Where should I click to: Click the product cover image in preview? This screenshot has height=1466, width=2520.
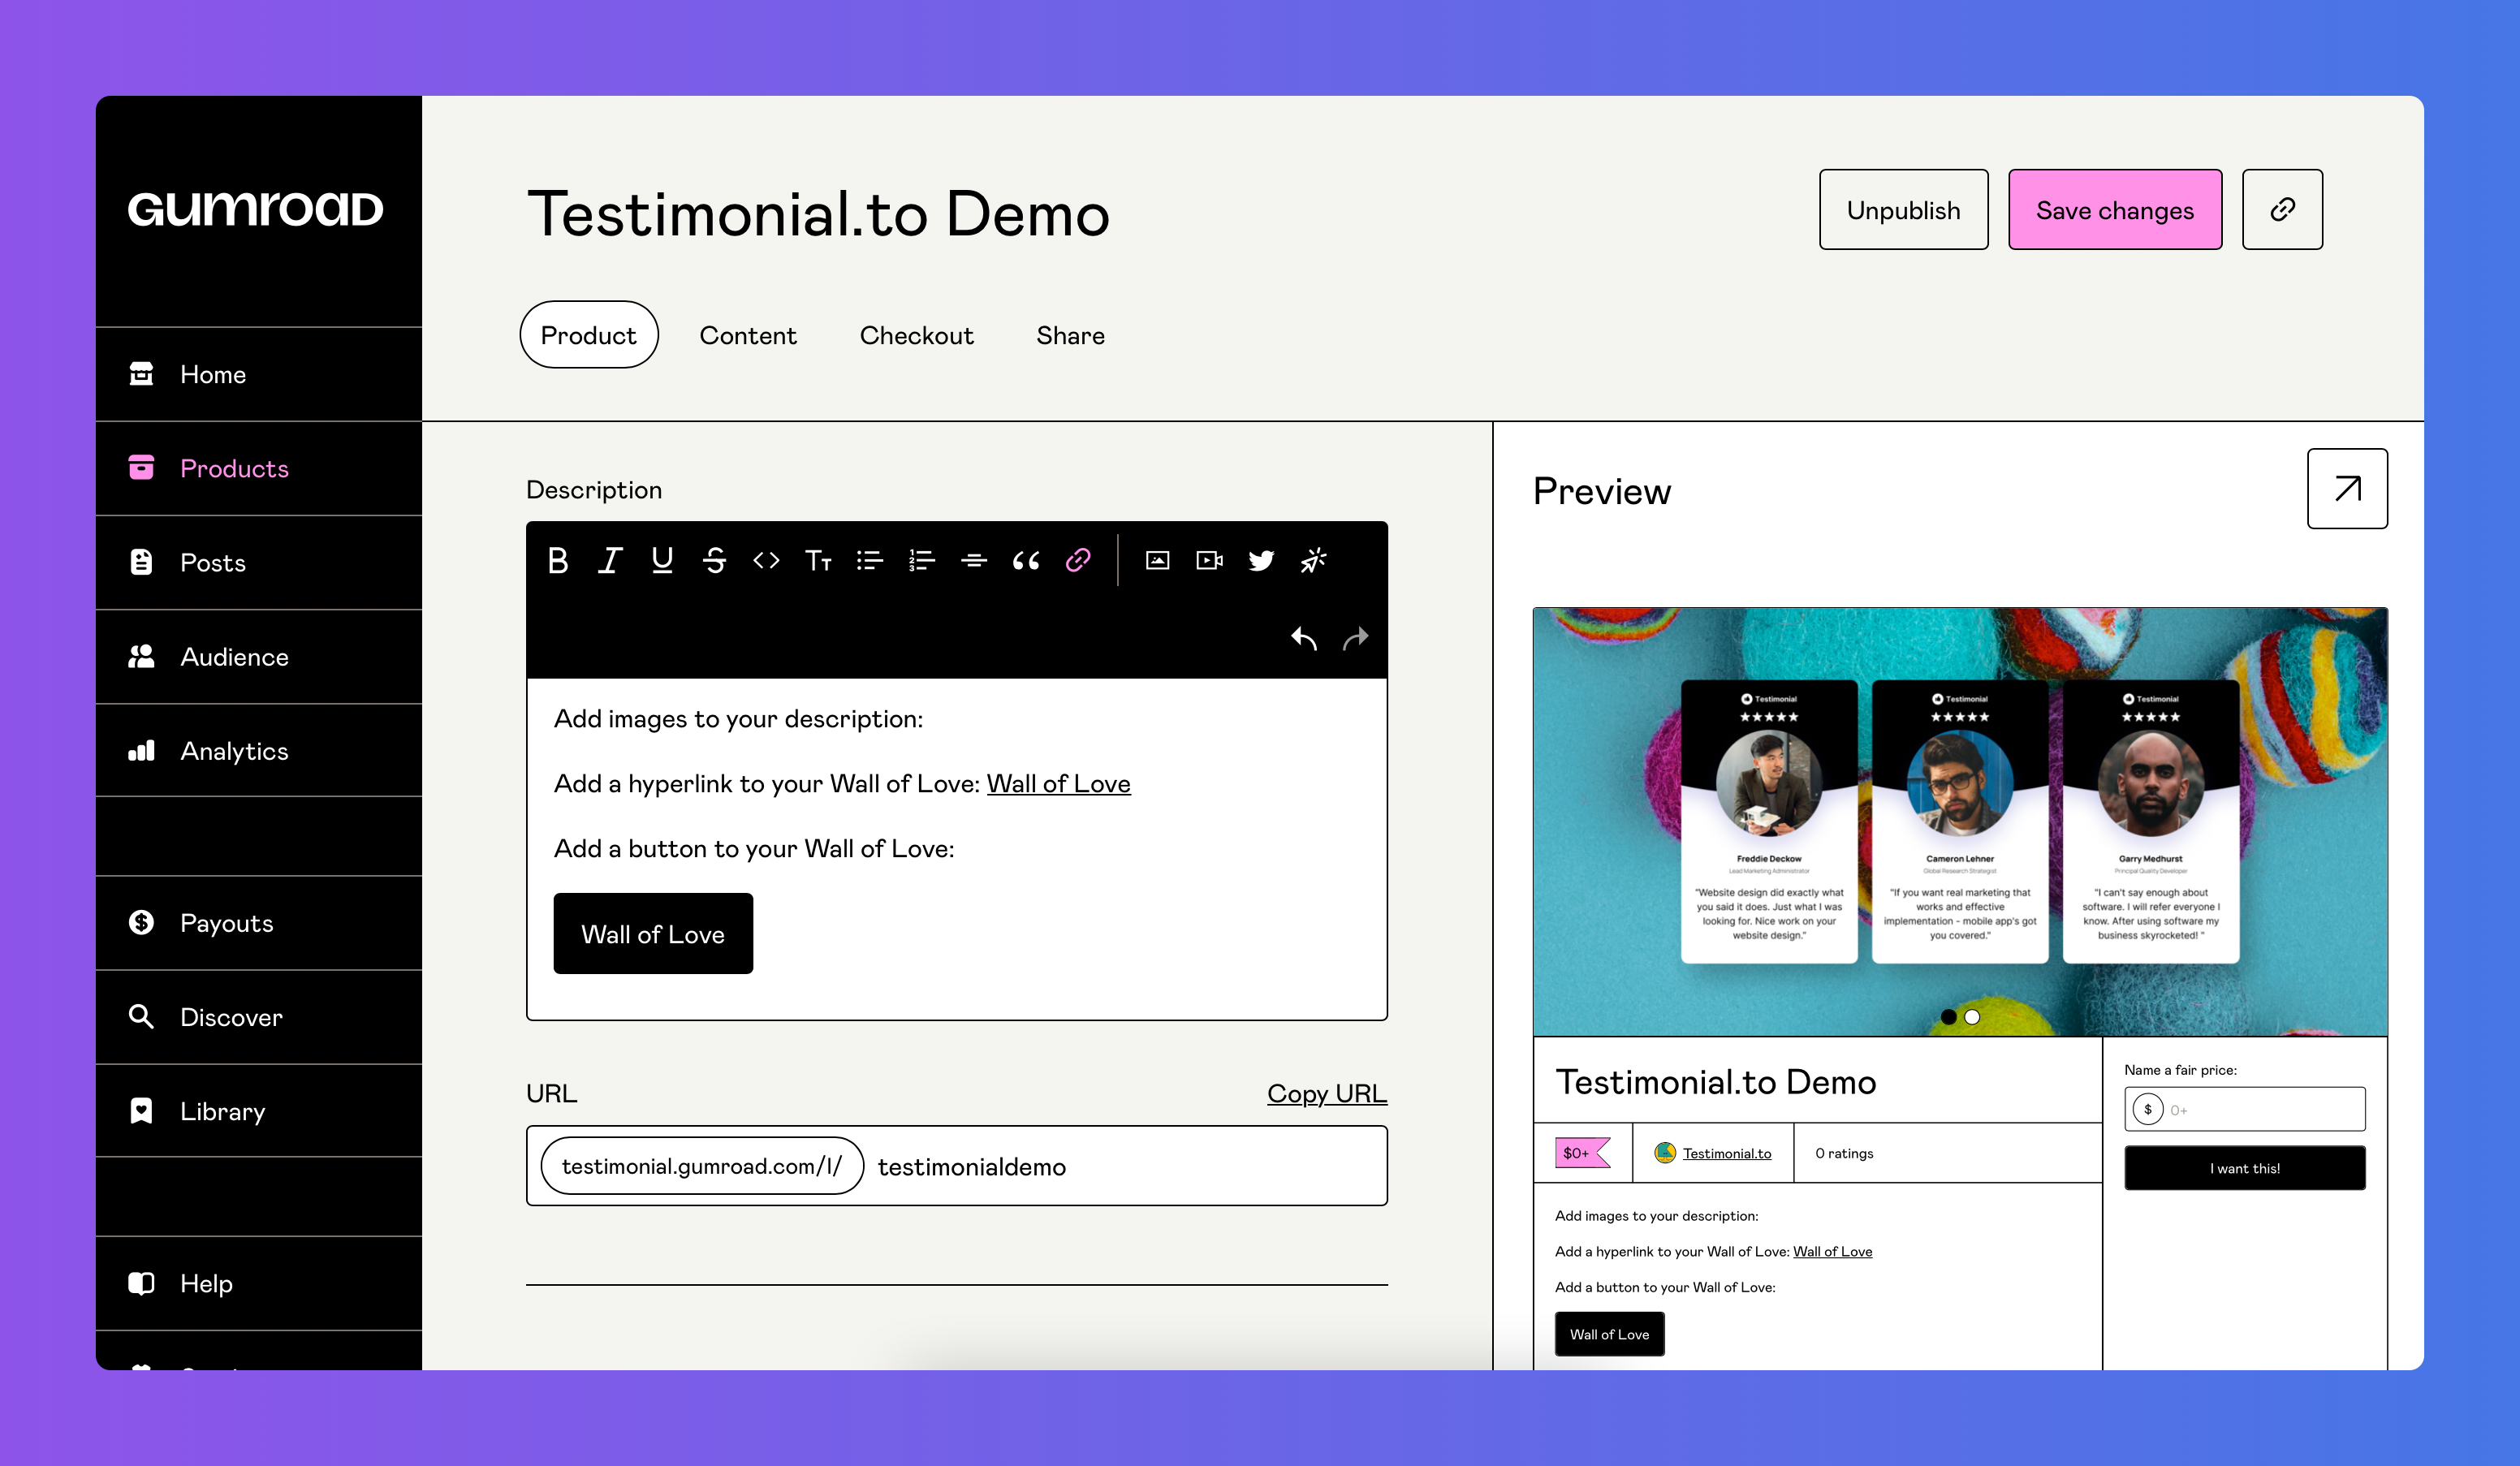[x=1960, y=822]
